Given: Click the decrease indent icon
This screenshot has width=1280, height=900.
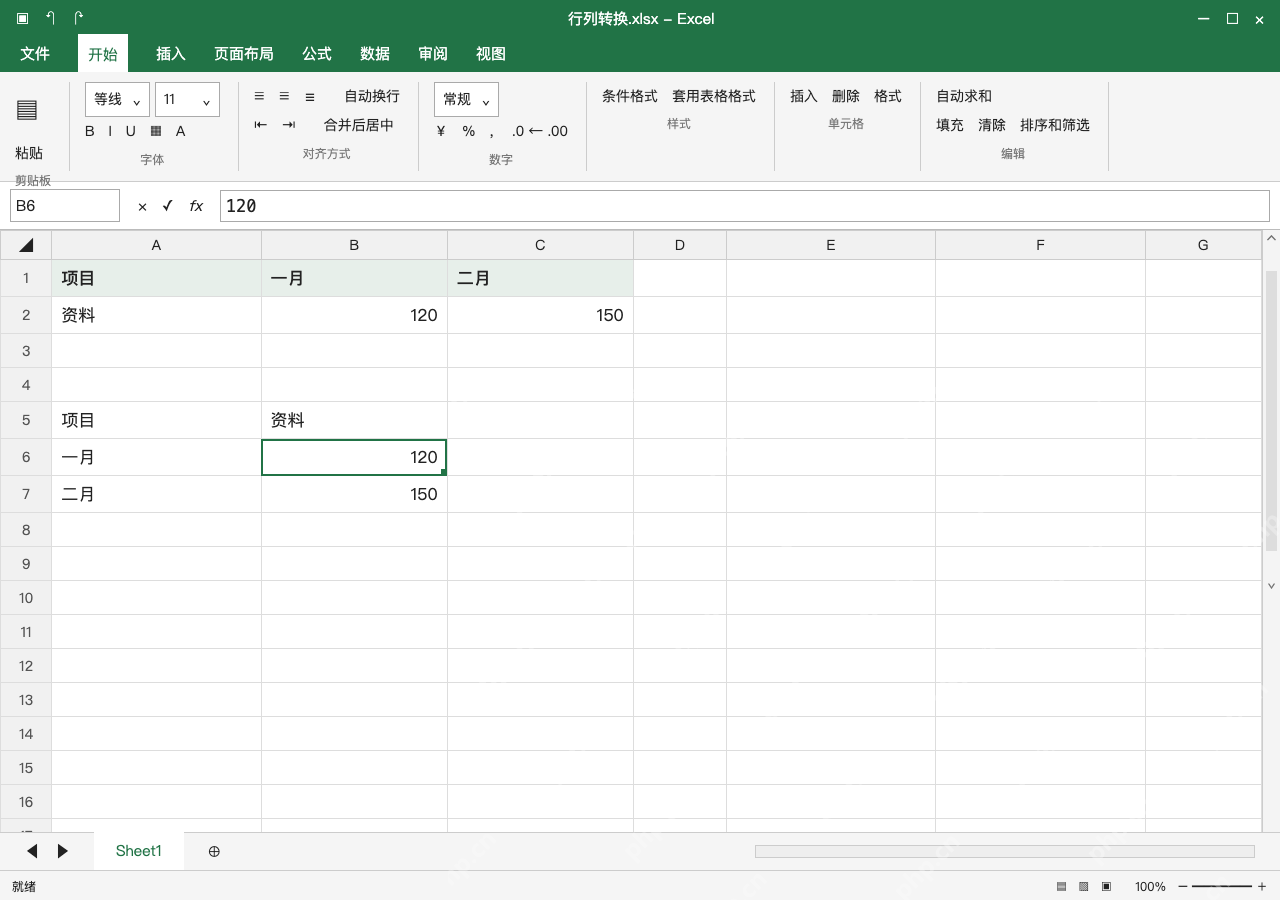Looking at the screenshot, I should click(261, 125).
